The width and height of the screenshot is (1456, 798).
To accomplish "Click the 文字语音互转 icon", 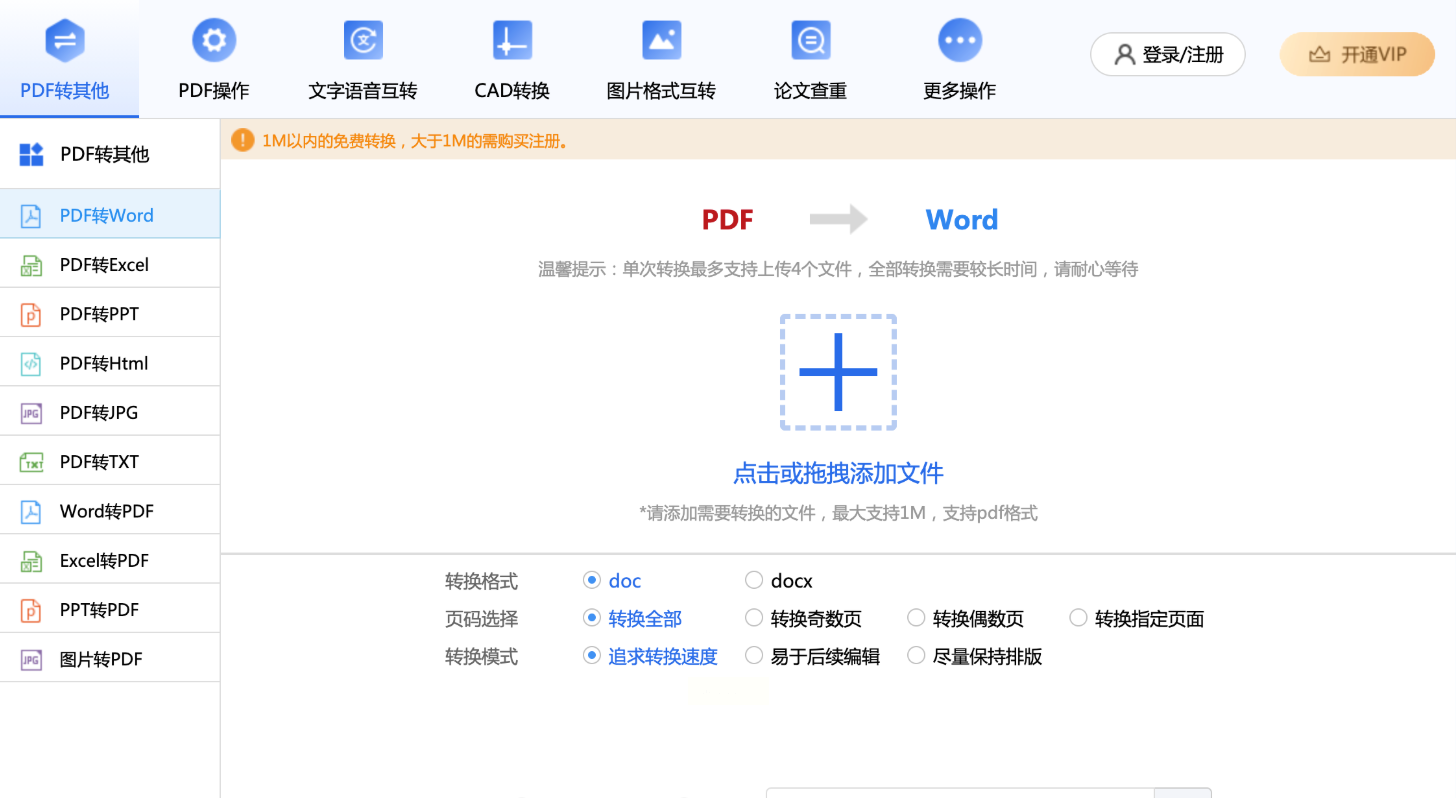I will [x=363, y=41].
